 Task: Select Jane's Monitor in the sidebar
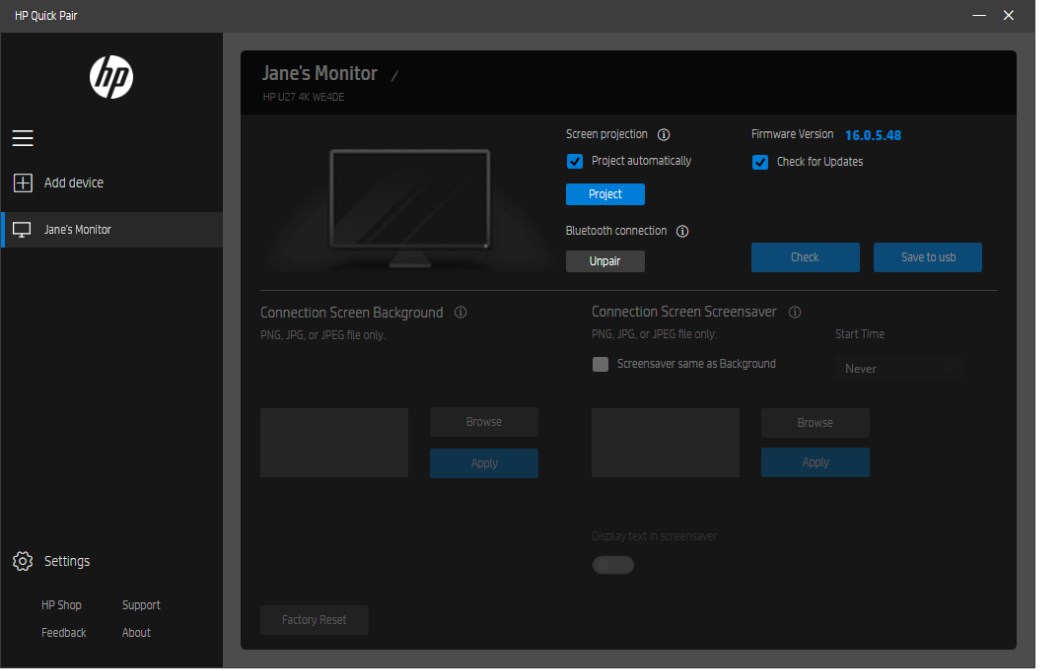click(x=112, y=230)
